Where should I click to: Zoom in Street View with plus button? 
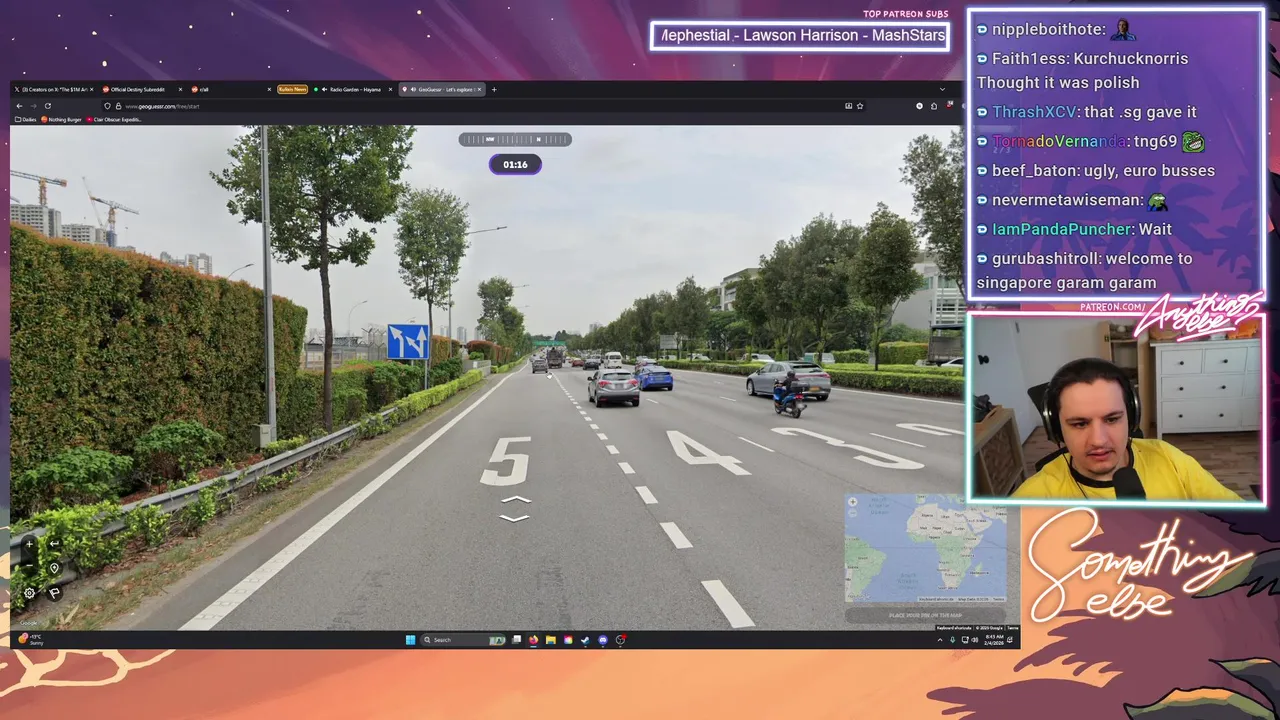tap(29, 545)
